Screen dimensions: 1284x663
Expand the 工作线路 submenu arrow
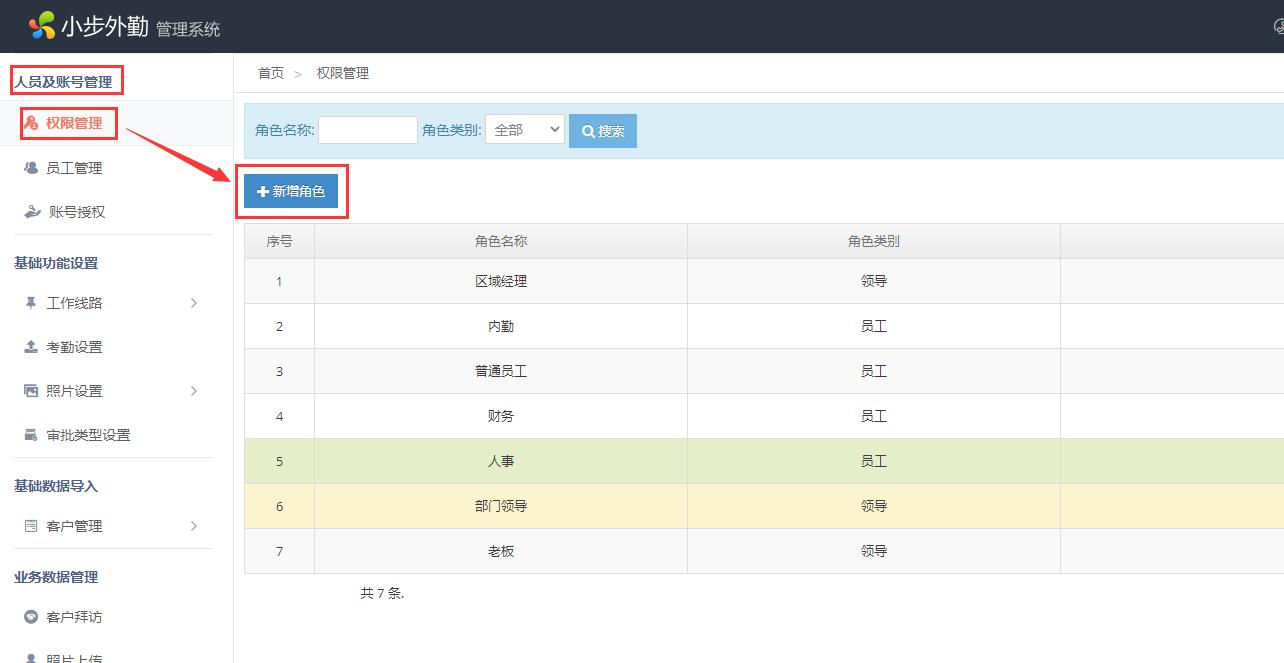(194, 303)
